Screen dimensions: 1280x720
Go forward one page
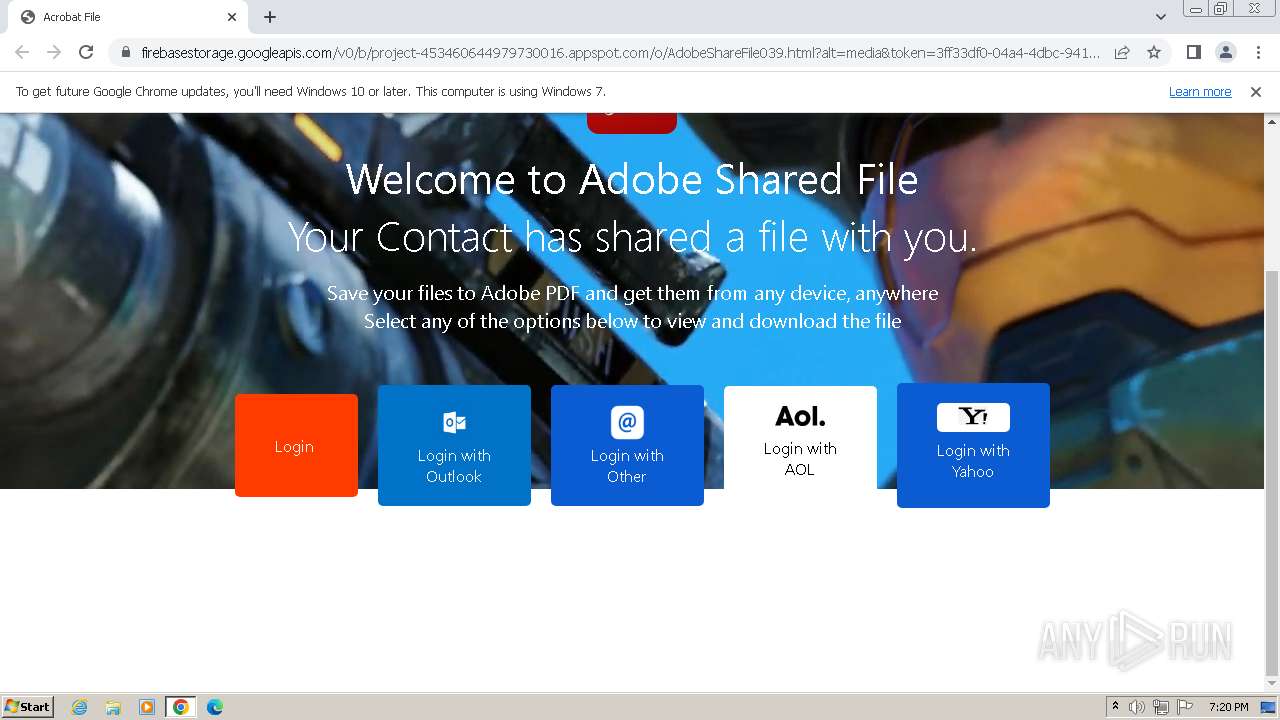click(x=54, y=52)
